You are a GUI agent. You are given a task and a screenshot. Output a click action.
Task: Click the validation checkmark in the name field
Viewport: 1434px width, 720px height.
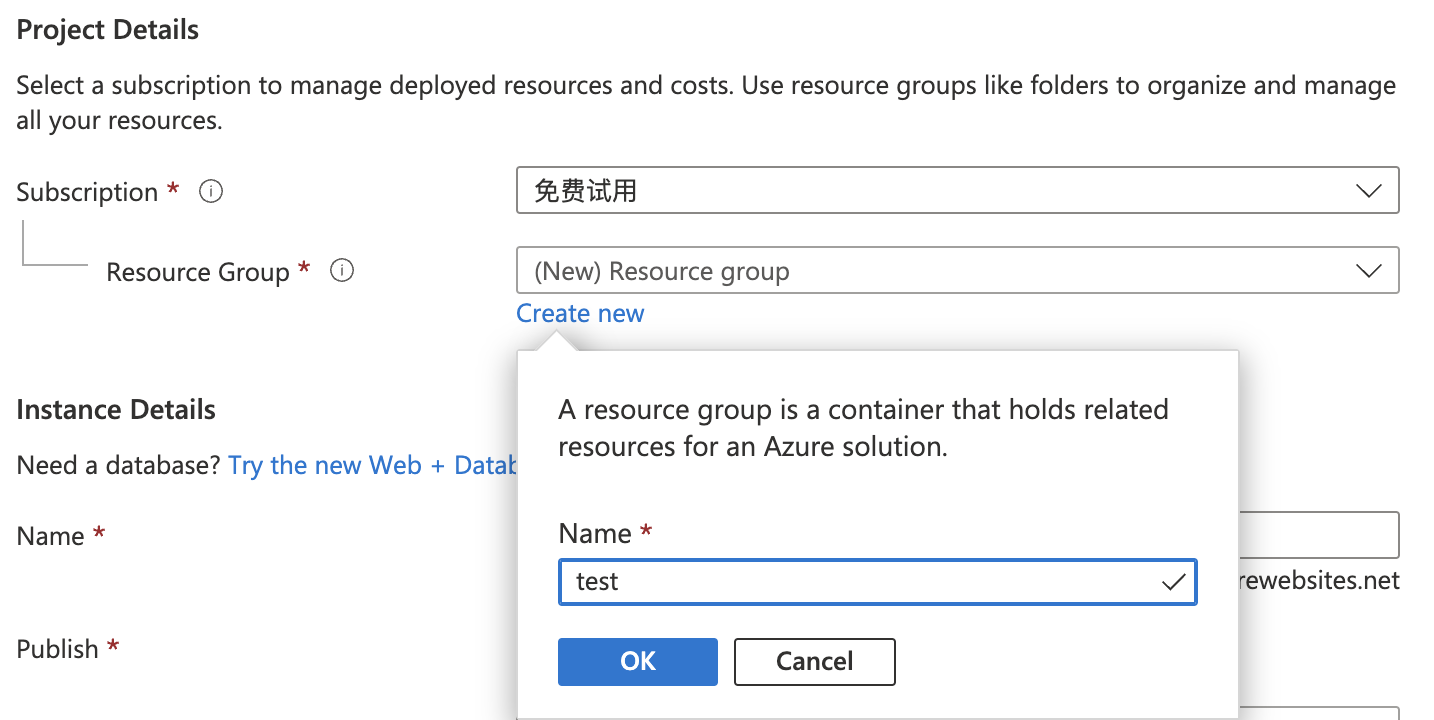click(x=1173, y=582)
